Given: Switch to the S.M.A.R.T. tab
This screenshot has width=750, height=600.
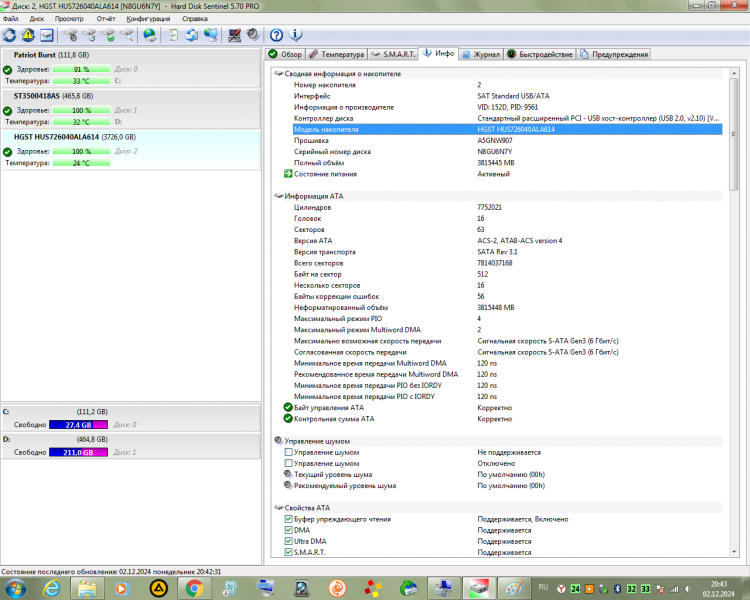Looking at the screenshot, I should (394, 55).
